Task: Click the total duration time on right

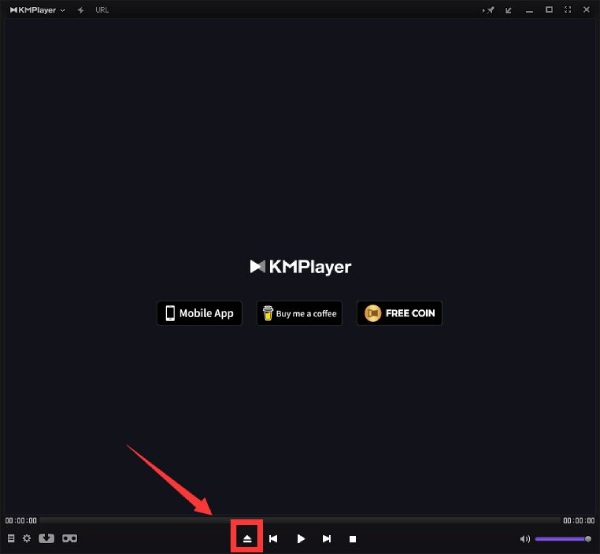Action: click(x=579, y=520)
